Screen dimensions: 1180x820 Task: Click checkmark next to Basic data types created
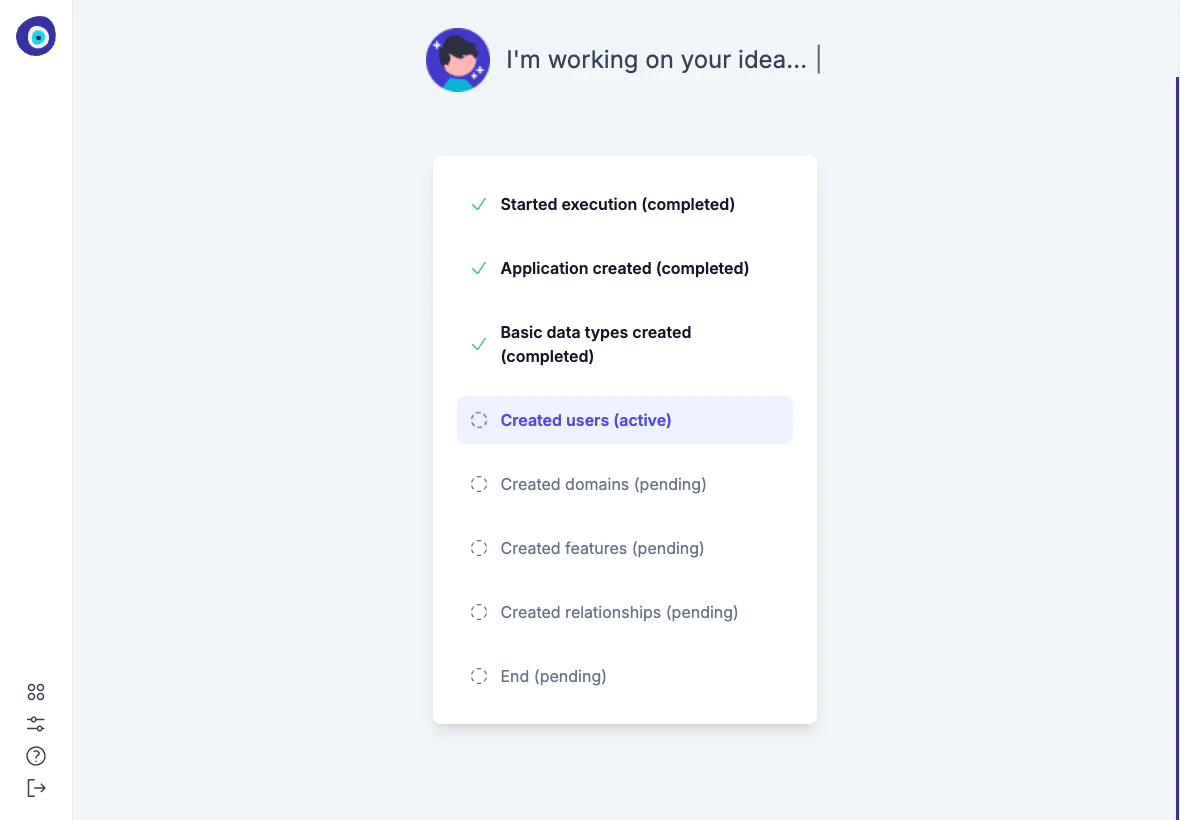(x=478, y=344)
